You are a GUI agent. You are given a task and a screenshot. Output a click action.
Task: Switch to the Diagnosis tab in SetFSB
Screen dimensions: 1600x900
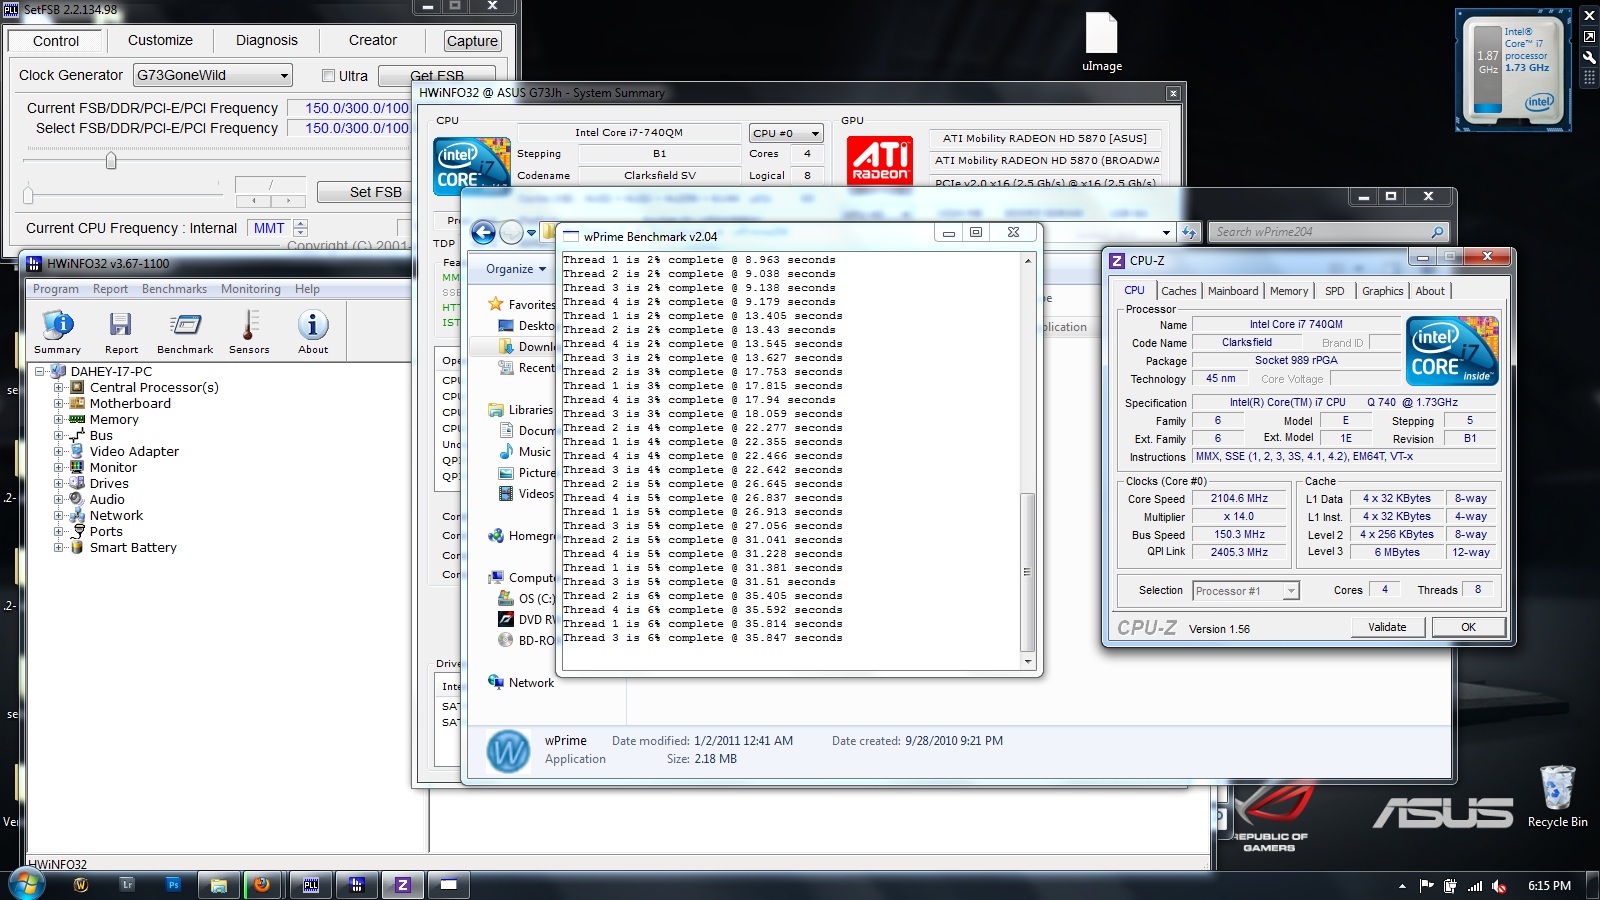266,41
